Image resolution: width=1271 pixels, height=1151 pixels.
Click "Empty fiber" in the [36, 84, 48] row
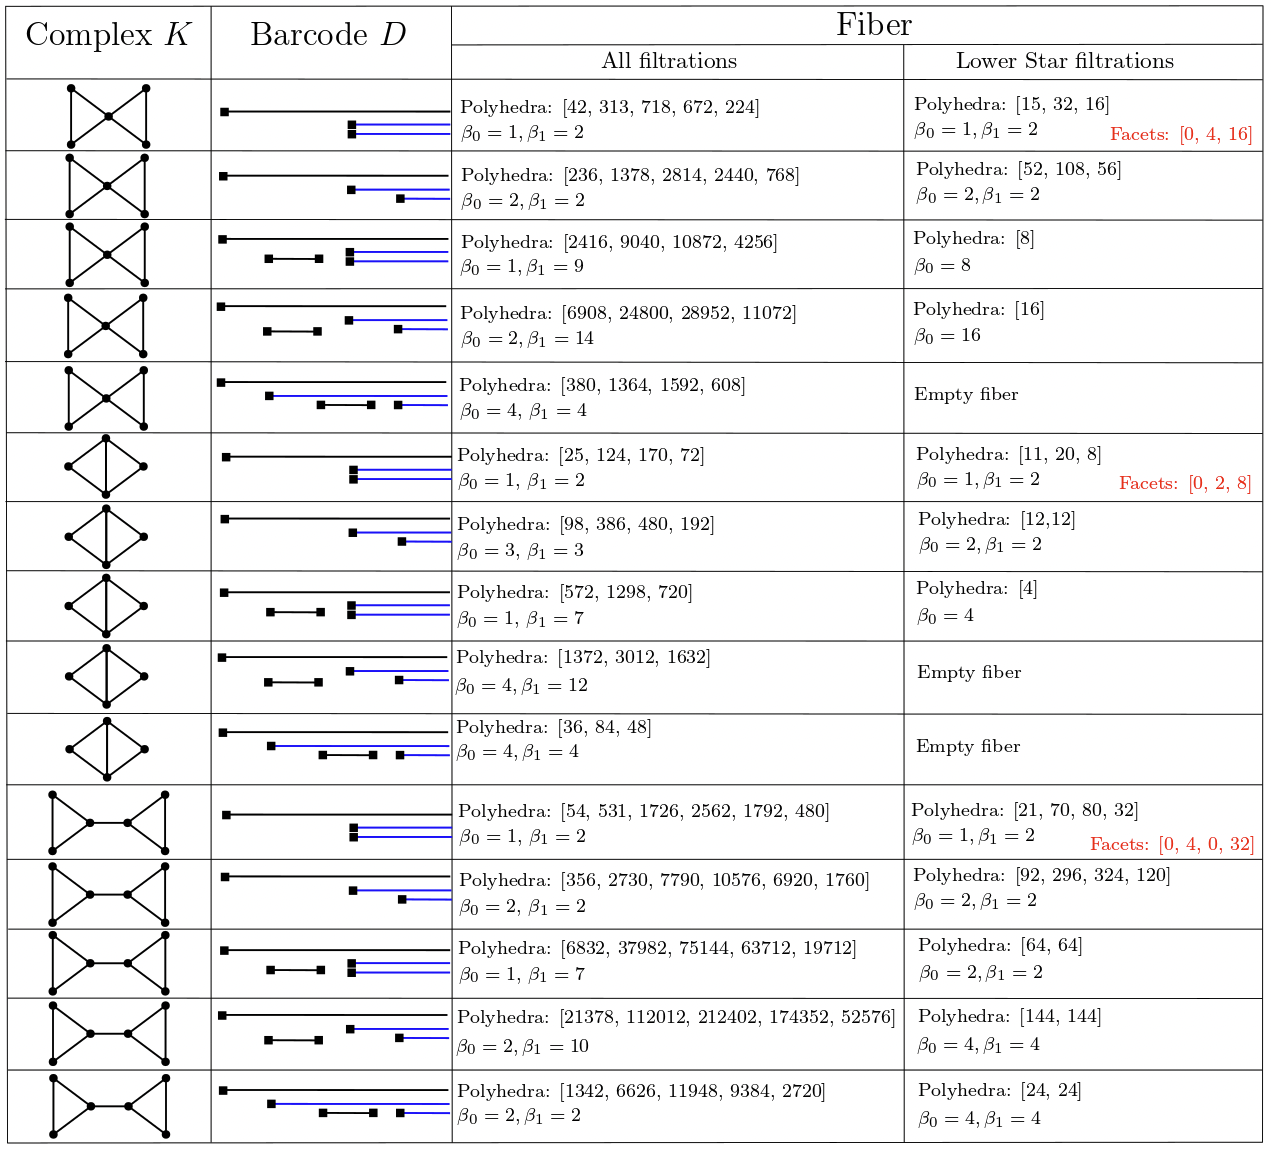[x=968, y=746]
